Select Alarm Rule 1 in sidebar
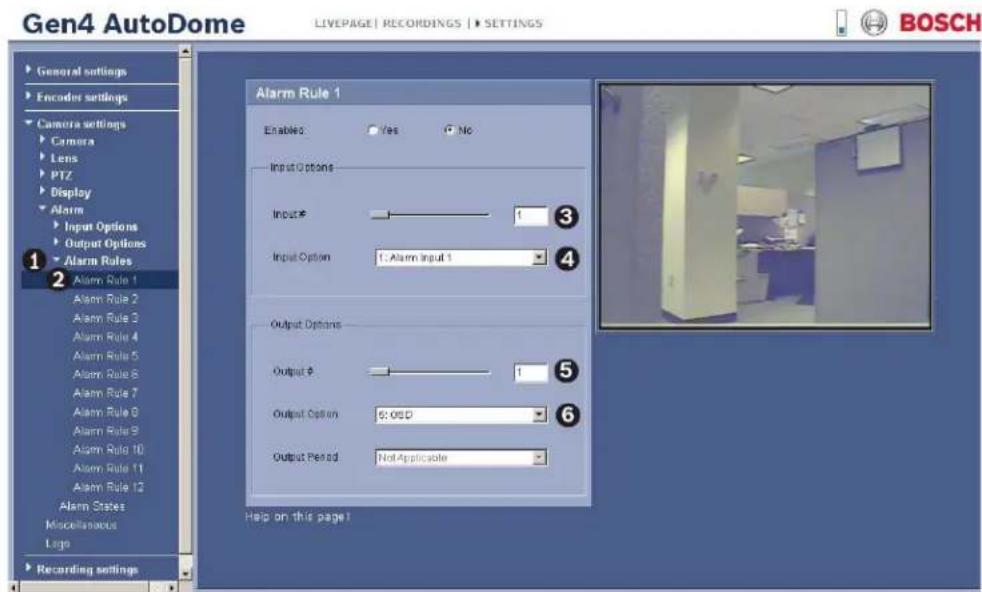 (105, 280)
